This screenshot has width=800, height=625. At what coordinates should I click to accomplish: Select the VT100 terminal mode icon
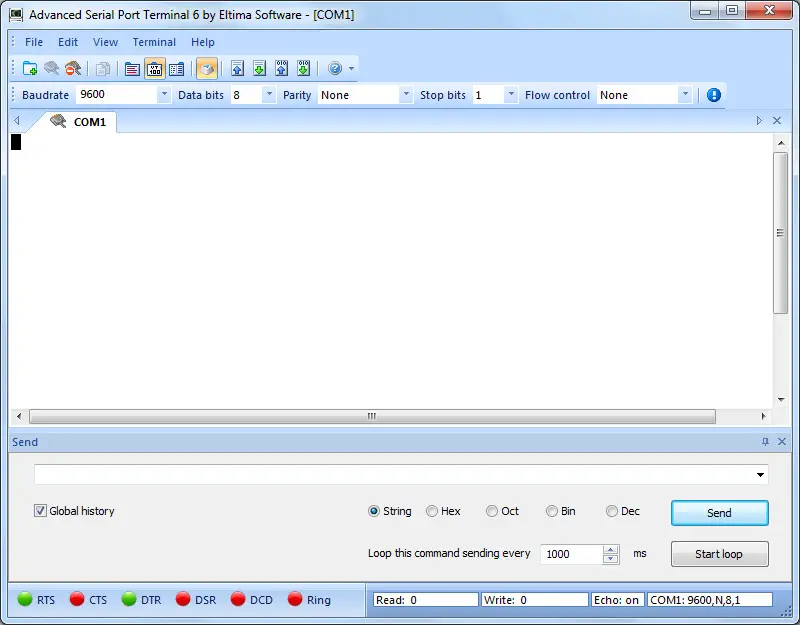[155, 68]
